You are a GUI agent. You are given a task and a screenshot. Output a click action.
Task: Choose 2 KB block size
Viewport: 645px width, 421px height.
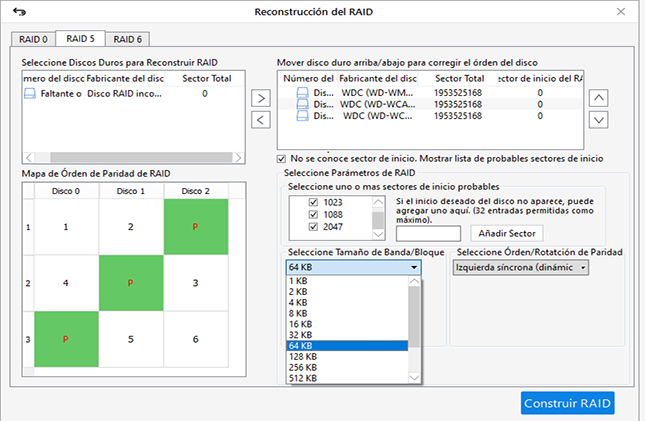347,291
